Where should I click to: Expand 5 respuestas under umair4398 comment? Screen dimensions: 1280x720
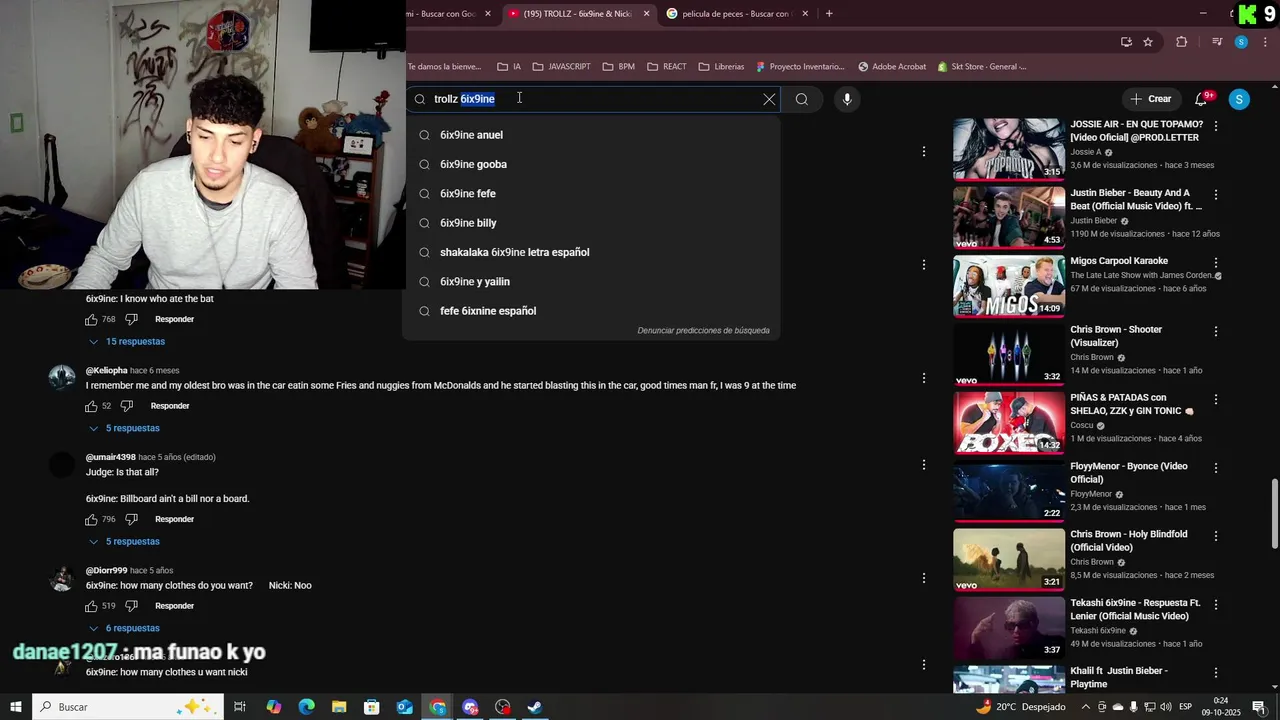click(x=125, y=542)
